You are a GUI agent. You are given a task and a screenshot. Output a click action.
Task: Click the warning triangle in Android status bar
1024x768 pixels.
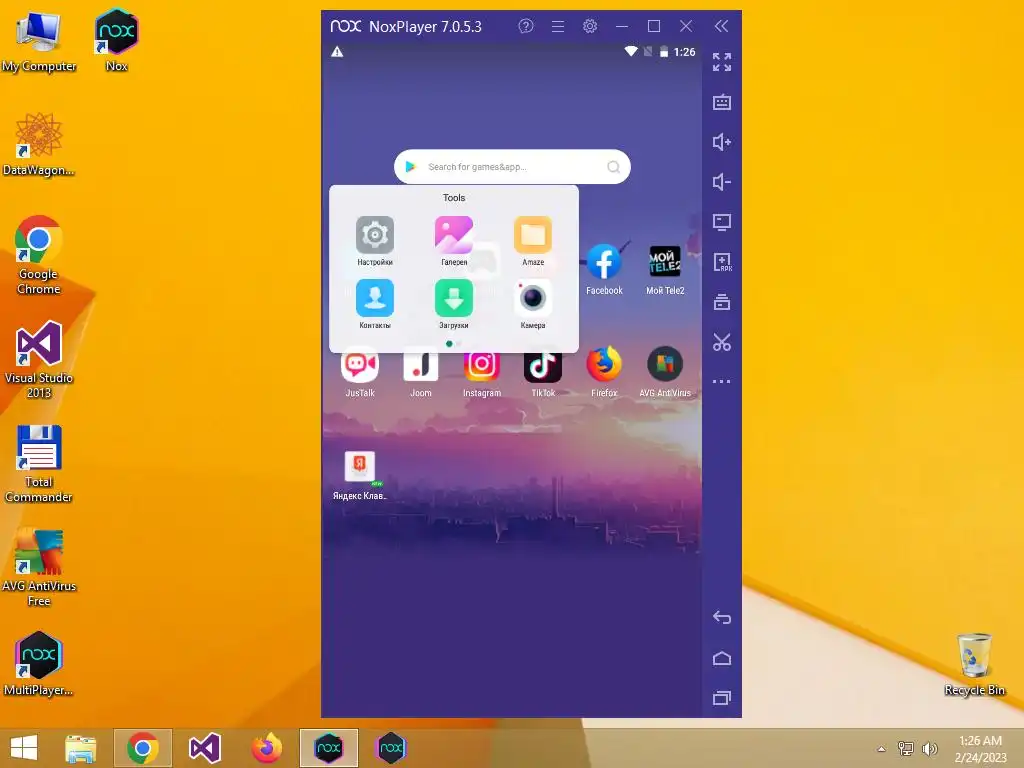point(337,52)
